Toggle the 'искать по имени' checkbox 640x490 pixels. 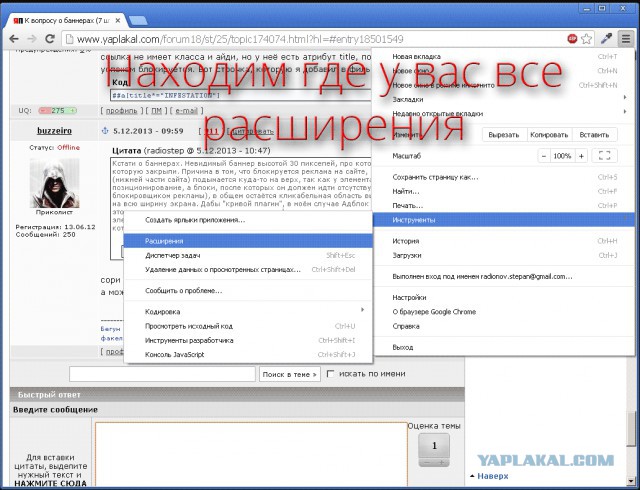330,374
